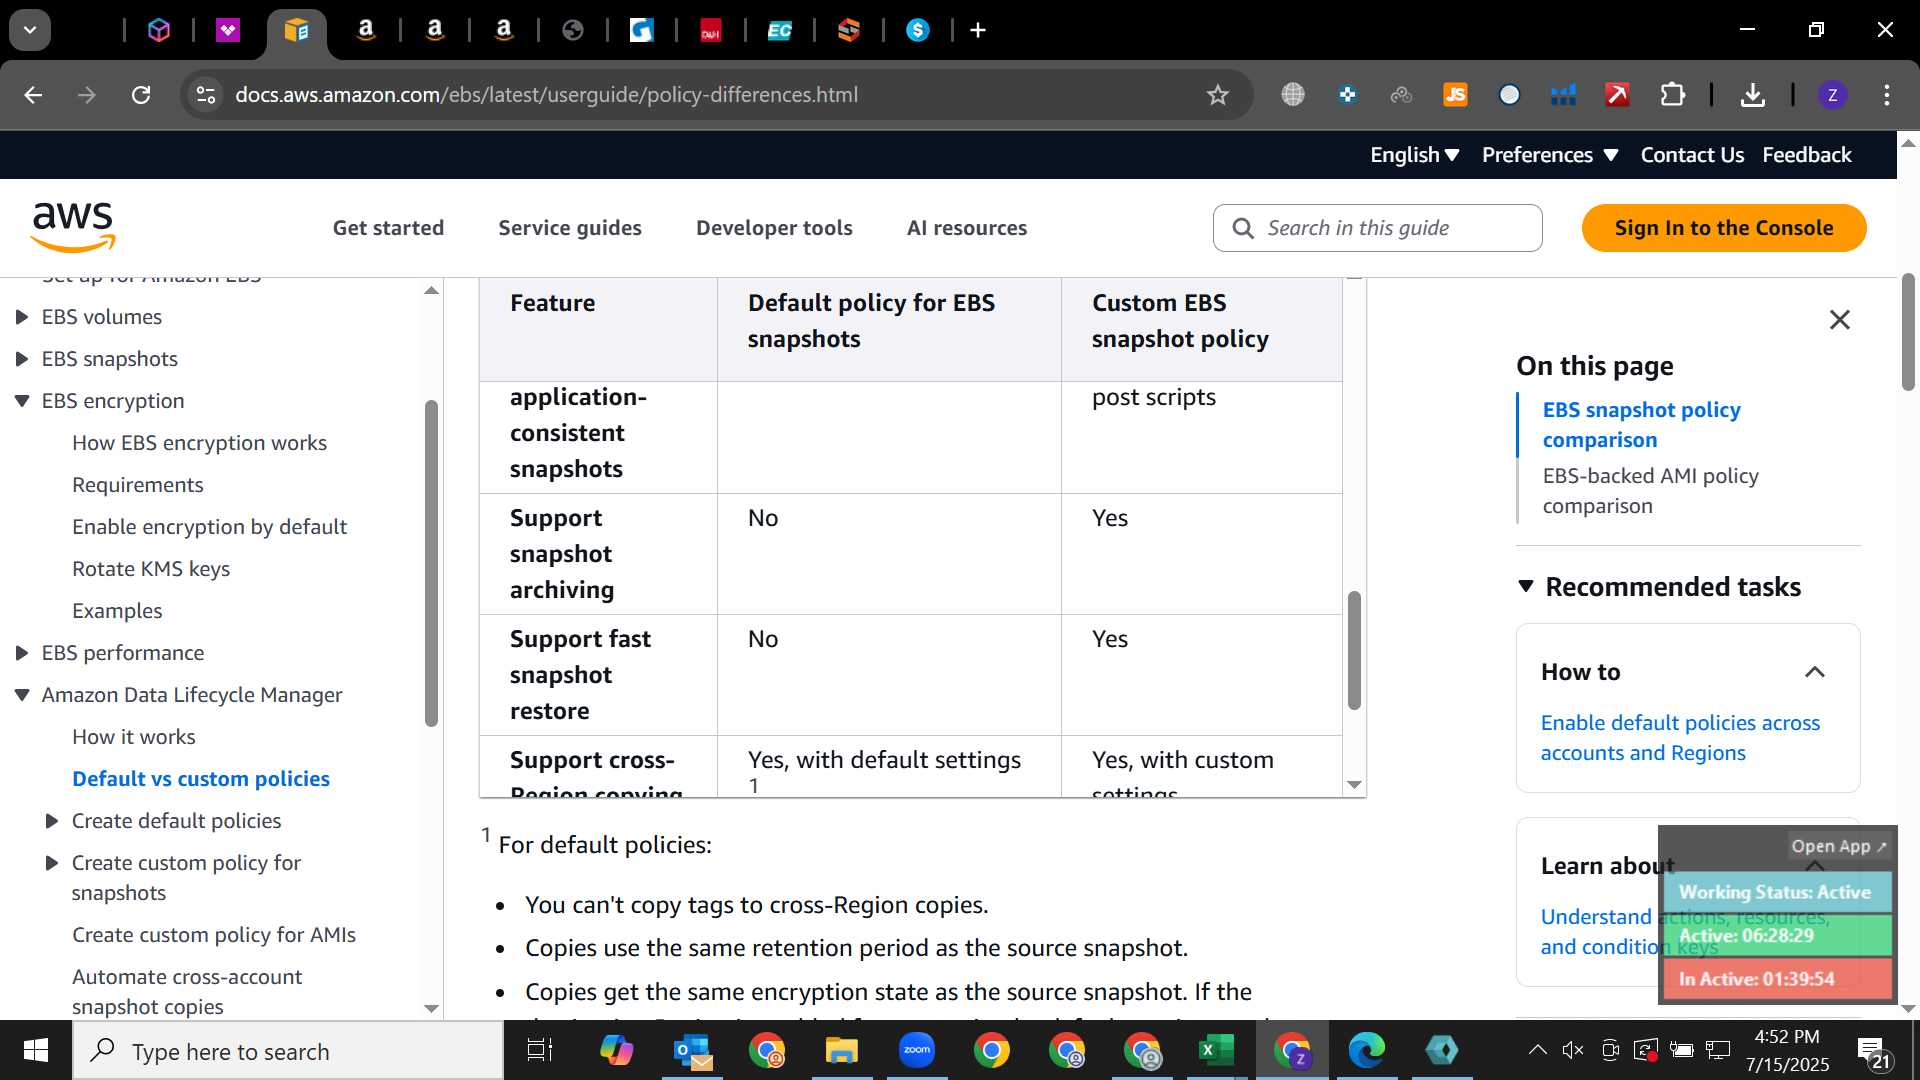Open AI resources menu
Viewport: 1920px width, 1080px height.
(x=967, y=228)
